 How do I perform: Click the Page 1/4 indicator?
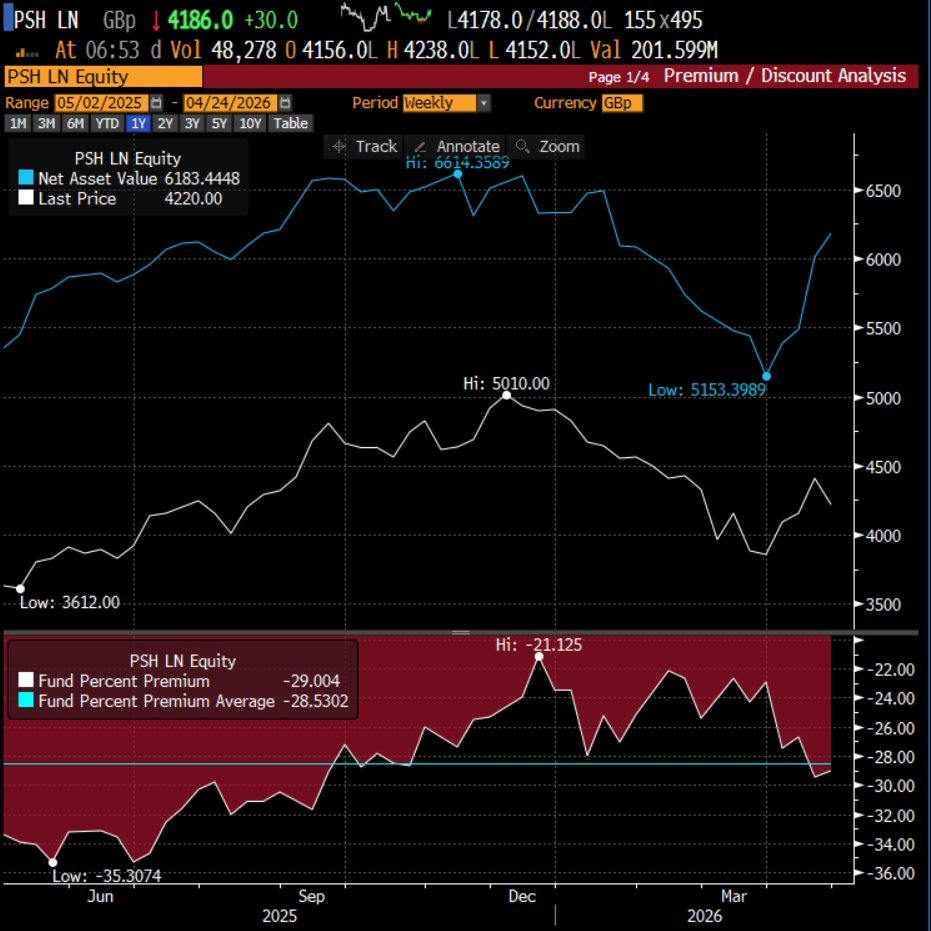coord(619,77)
